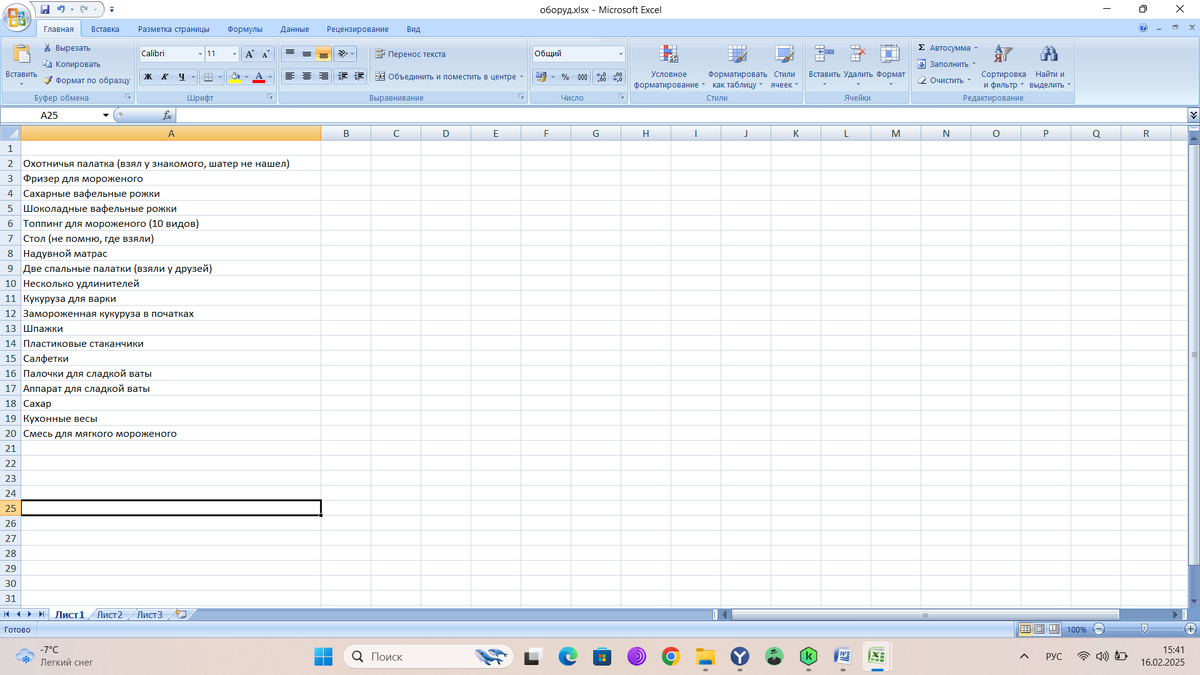Image resolution: width=1200 pixels, height=675 pixels.
Task: Increase decimal places
Action: [x=601, y=77]
